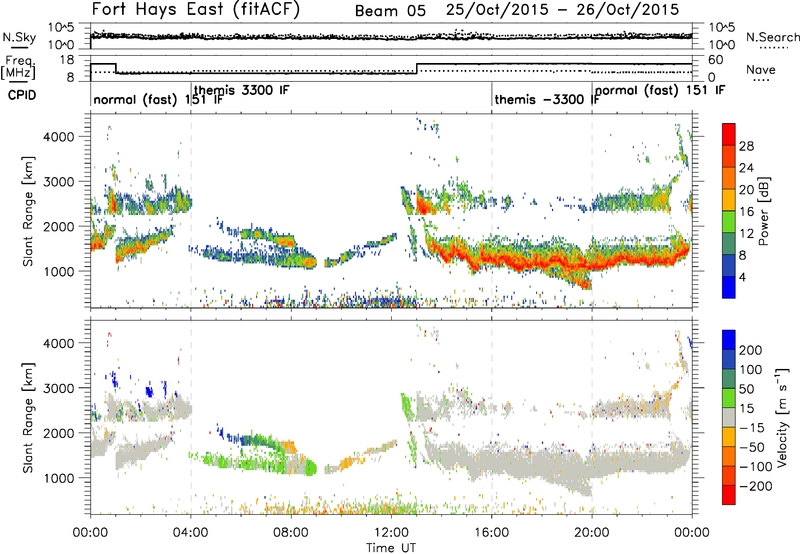Click the '12:00' time axis tick label
Viewport: 800px width, 554px height.
coord(391,532)
